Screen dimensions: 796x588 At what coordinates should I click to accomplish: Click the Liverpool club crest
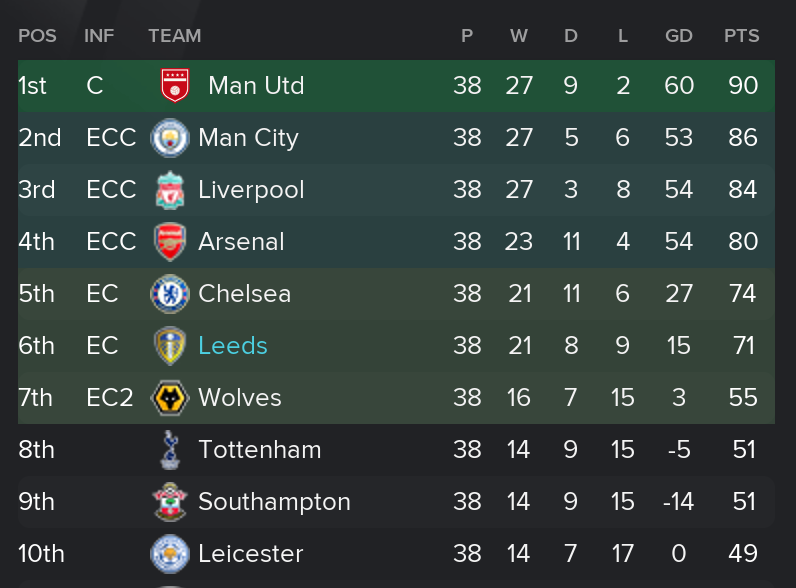pos(169,190)
